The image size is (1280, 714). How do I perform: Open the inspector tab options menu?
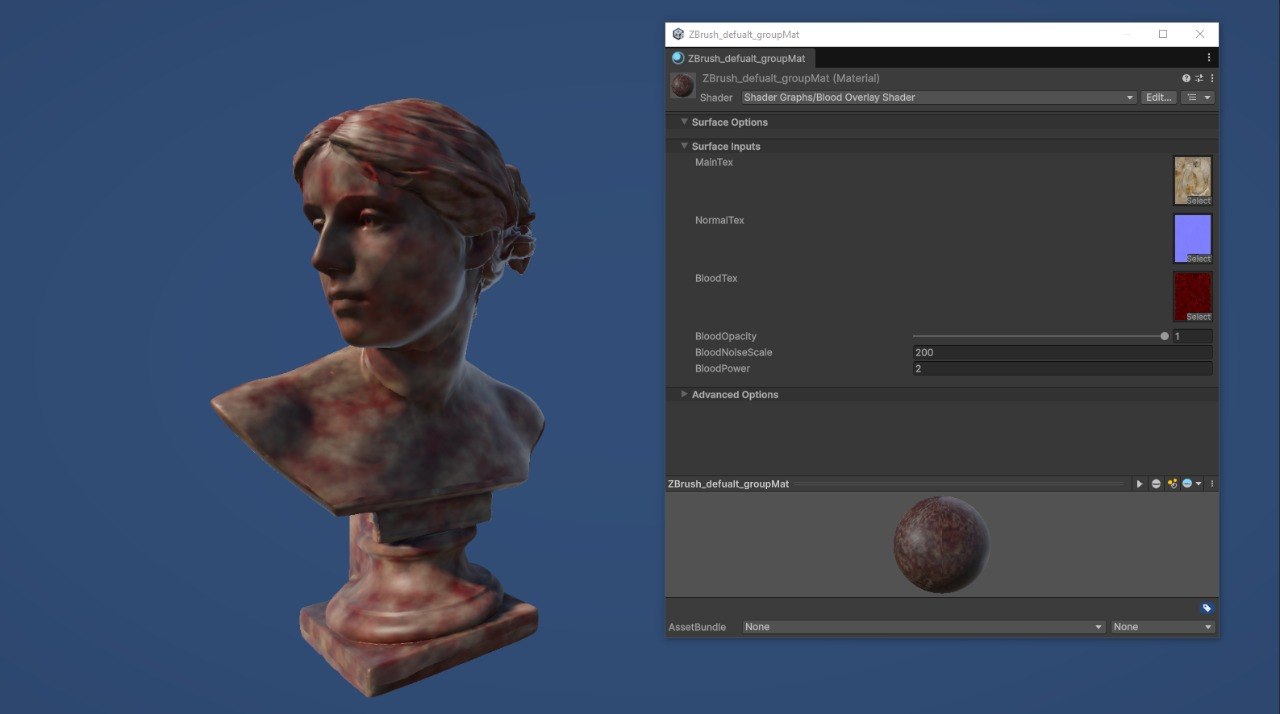click(x=1208, y=58)
